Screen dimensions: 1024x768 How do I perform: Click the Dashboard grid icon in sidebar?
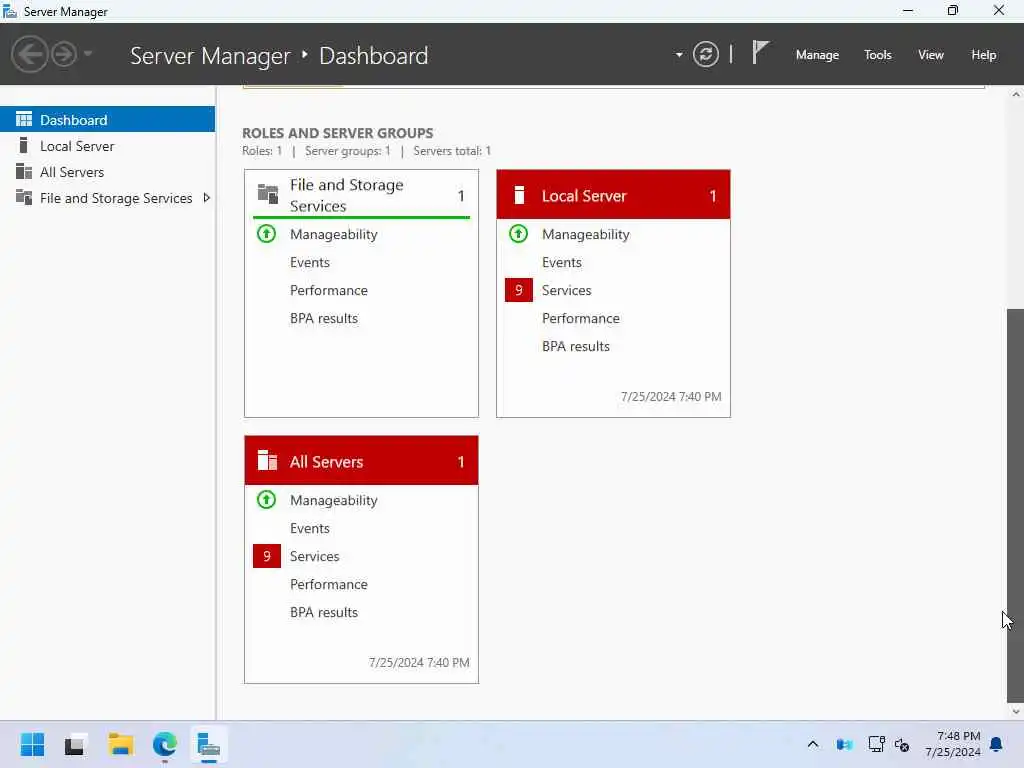[24, 119]
